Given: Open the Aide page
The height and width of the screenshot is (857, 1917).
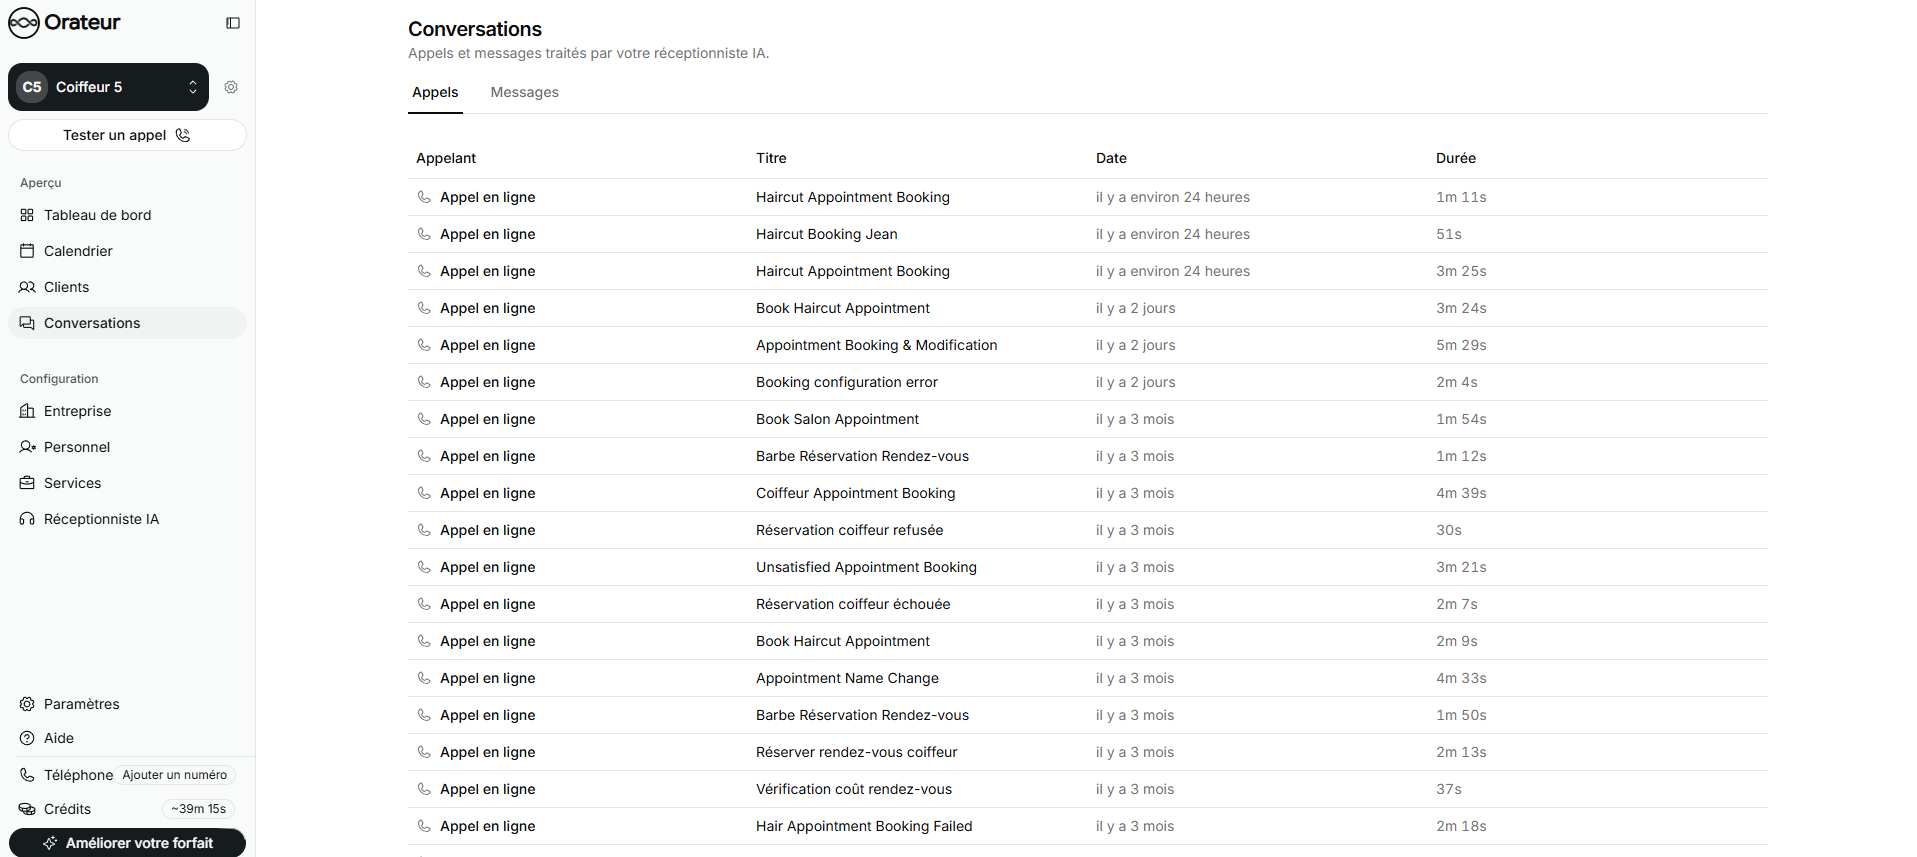Looking at the screenshot, I should coord(127,738).
